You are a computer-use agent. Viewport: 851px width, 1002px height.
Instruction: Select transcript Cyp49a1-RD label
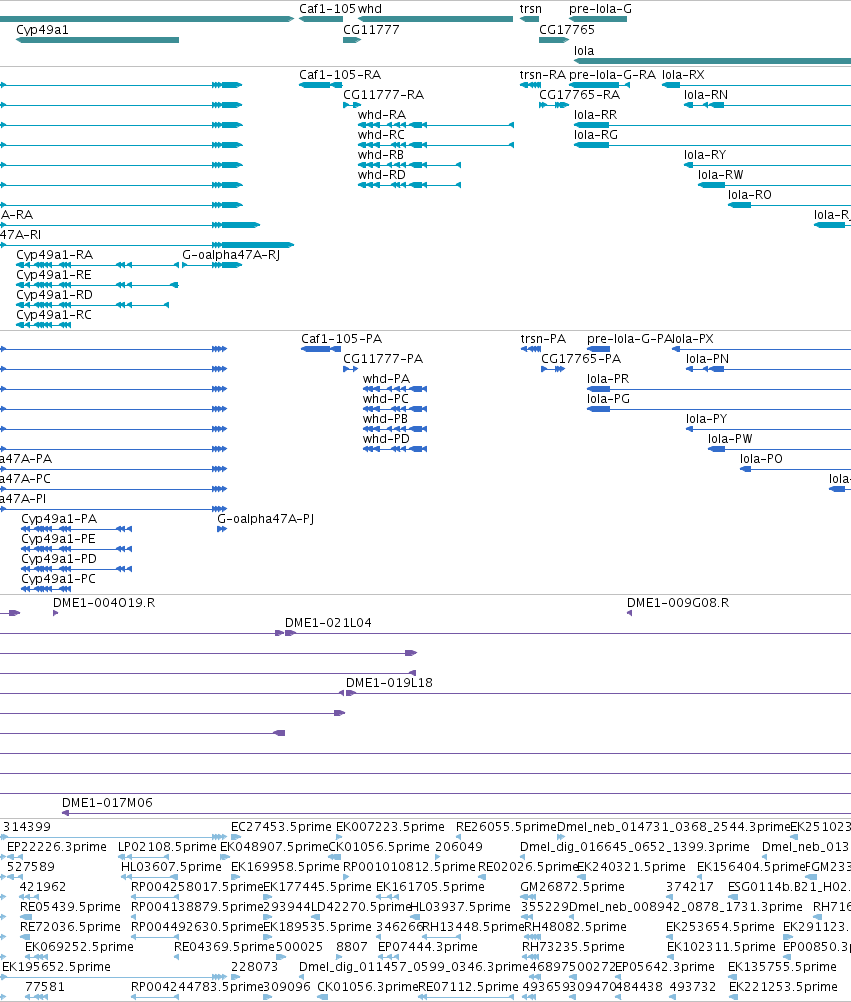pyautogui.click(x=54, y=295)
